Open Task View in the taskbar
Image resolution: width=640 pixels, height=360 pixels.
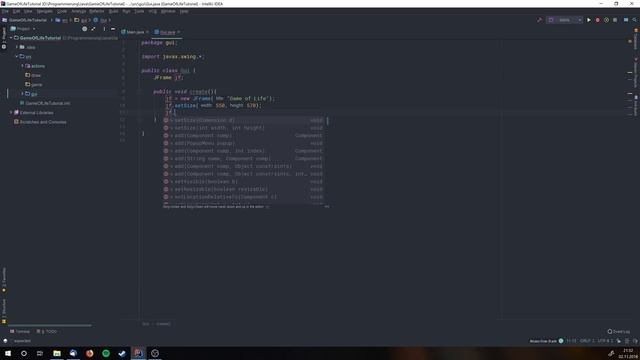point(40,353)
